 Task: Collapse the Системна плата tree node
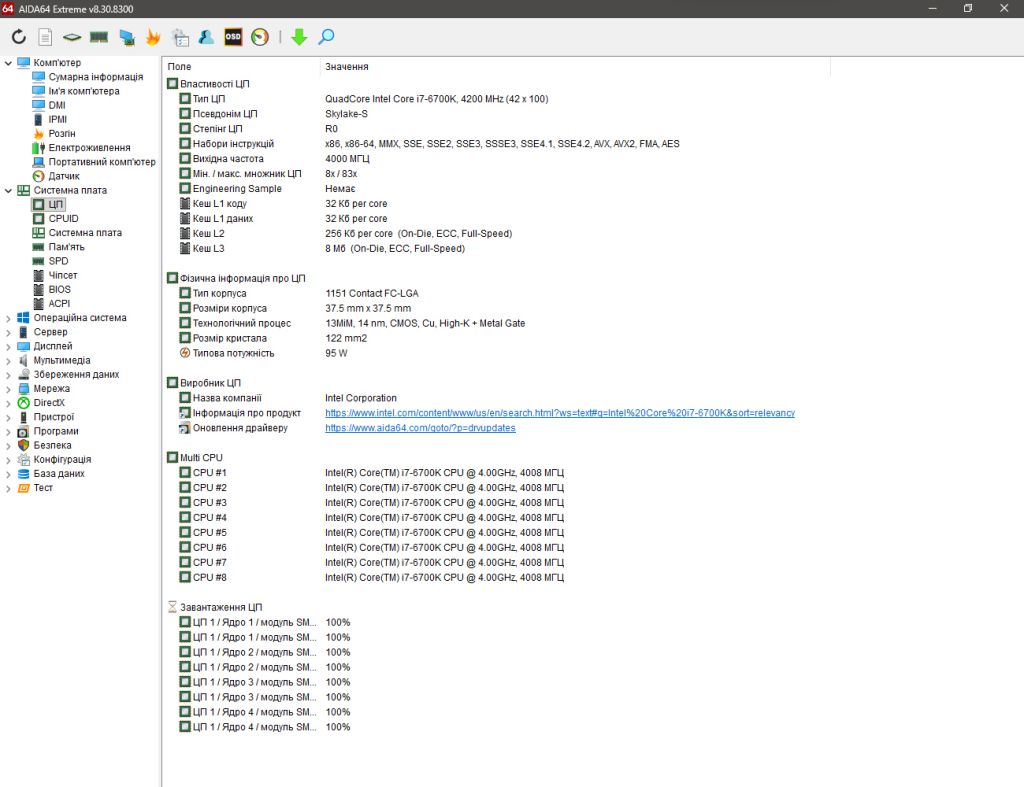pyautogui.click(x=8, y=191)
